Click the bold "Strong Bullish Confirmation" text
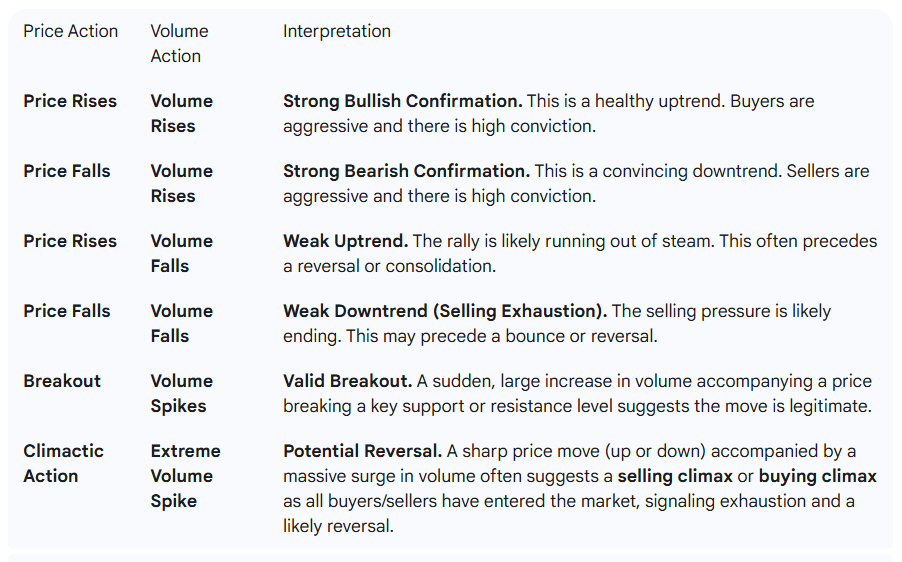 pos(402,101)
